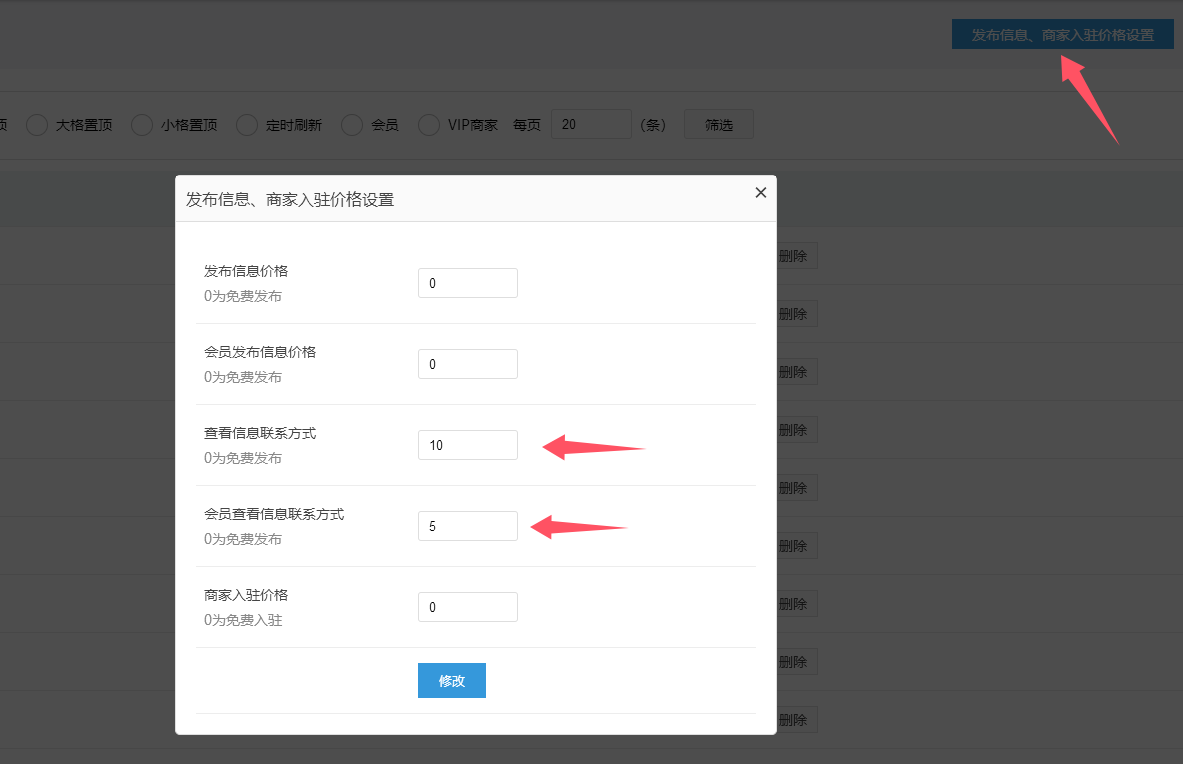Select the 大格置顶 radio button
The image size is (1183, 764).
tap(37, 125)
